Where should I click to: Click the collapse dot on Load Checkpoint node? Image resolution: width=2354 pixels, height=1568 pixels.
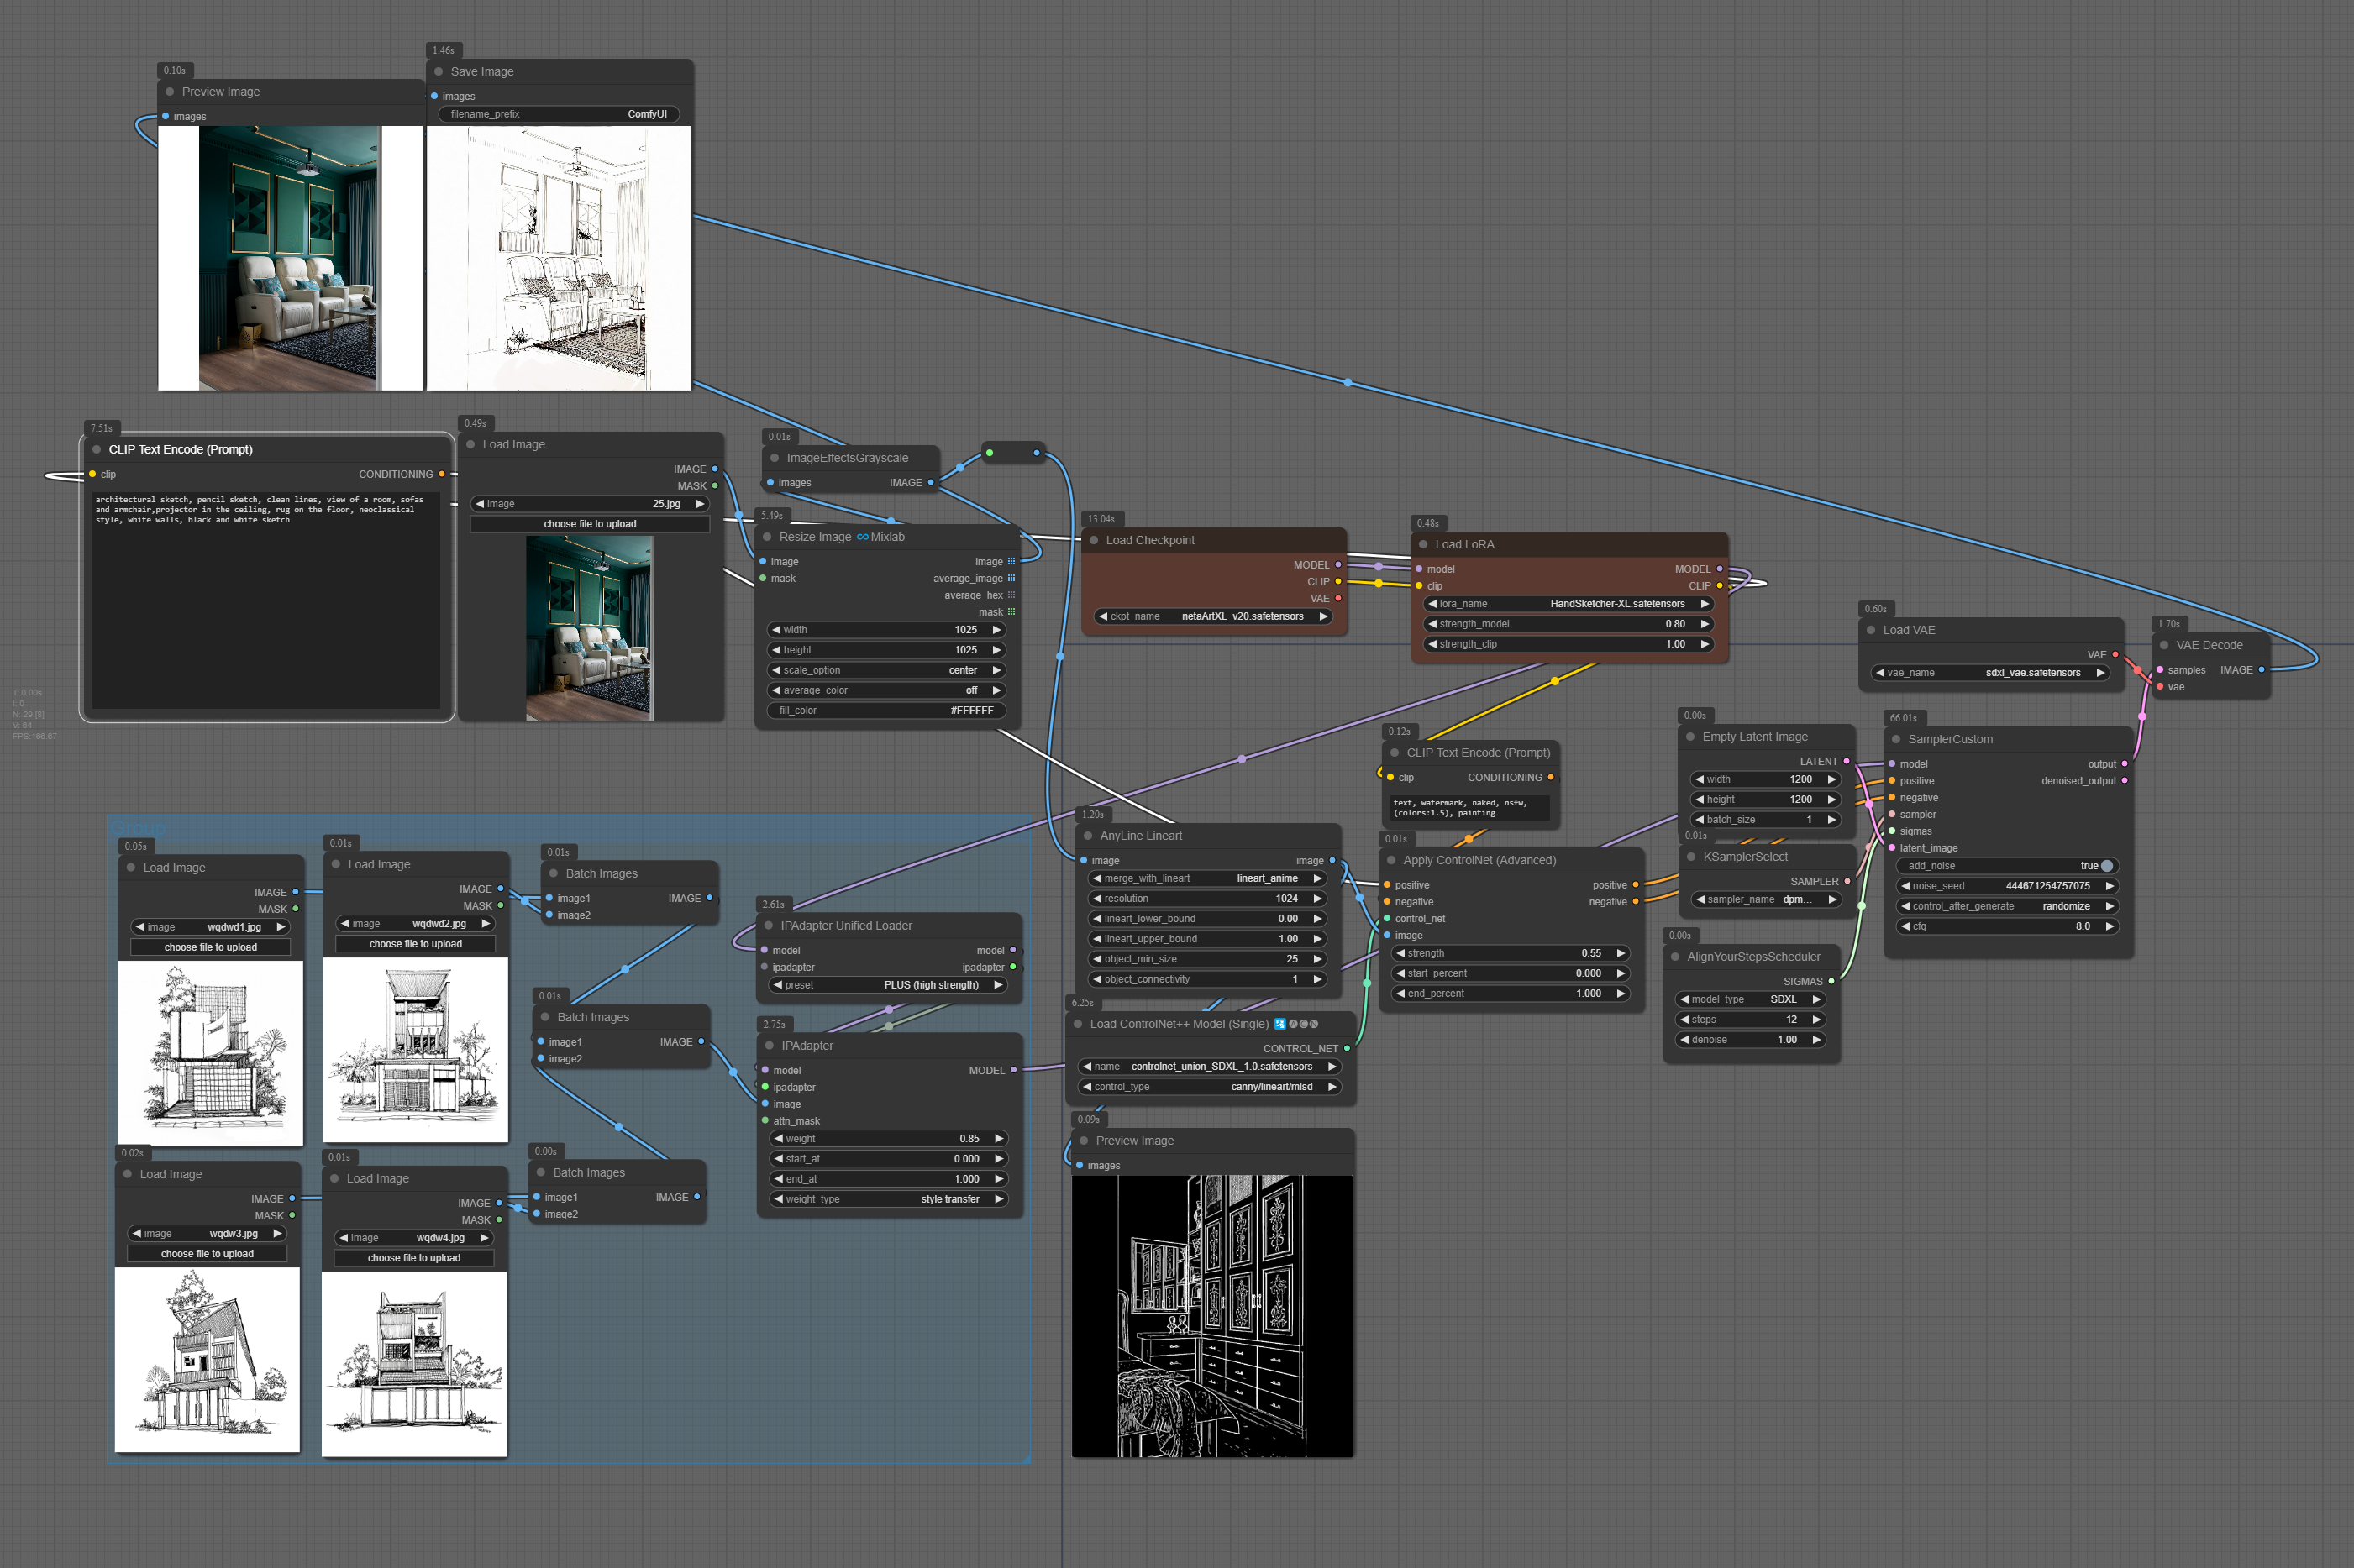coord(1093,540)
